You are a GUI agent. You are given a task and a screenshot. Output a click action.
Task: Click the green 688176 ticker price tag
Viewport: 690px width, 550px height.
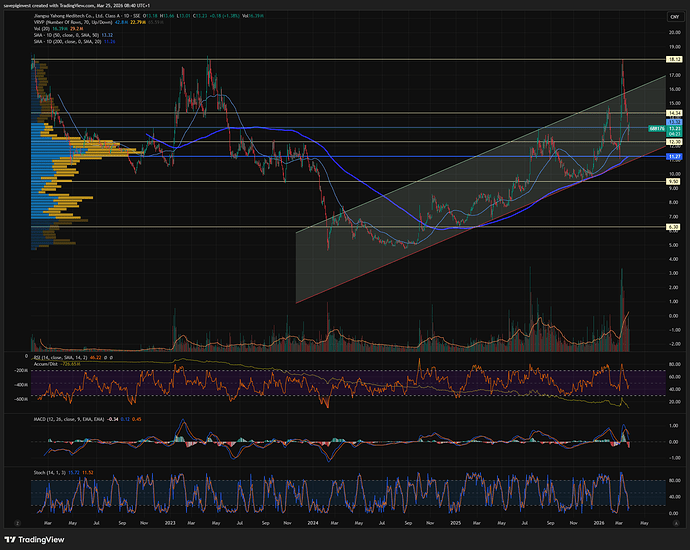pos(657,129)
